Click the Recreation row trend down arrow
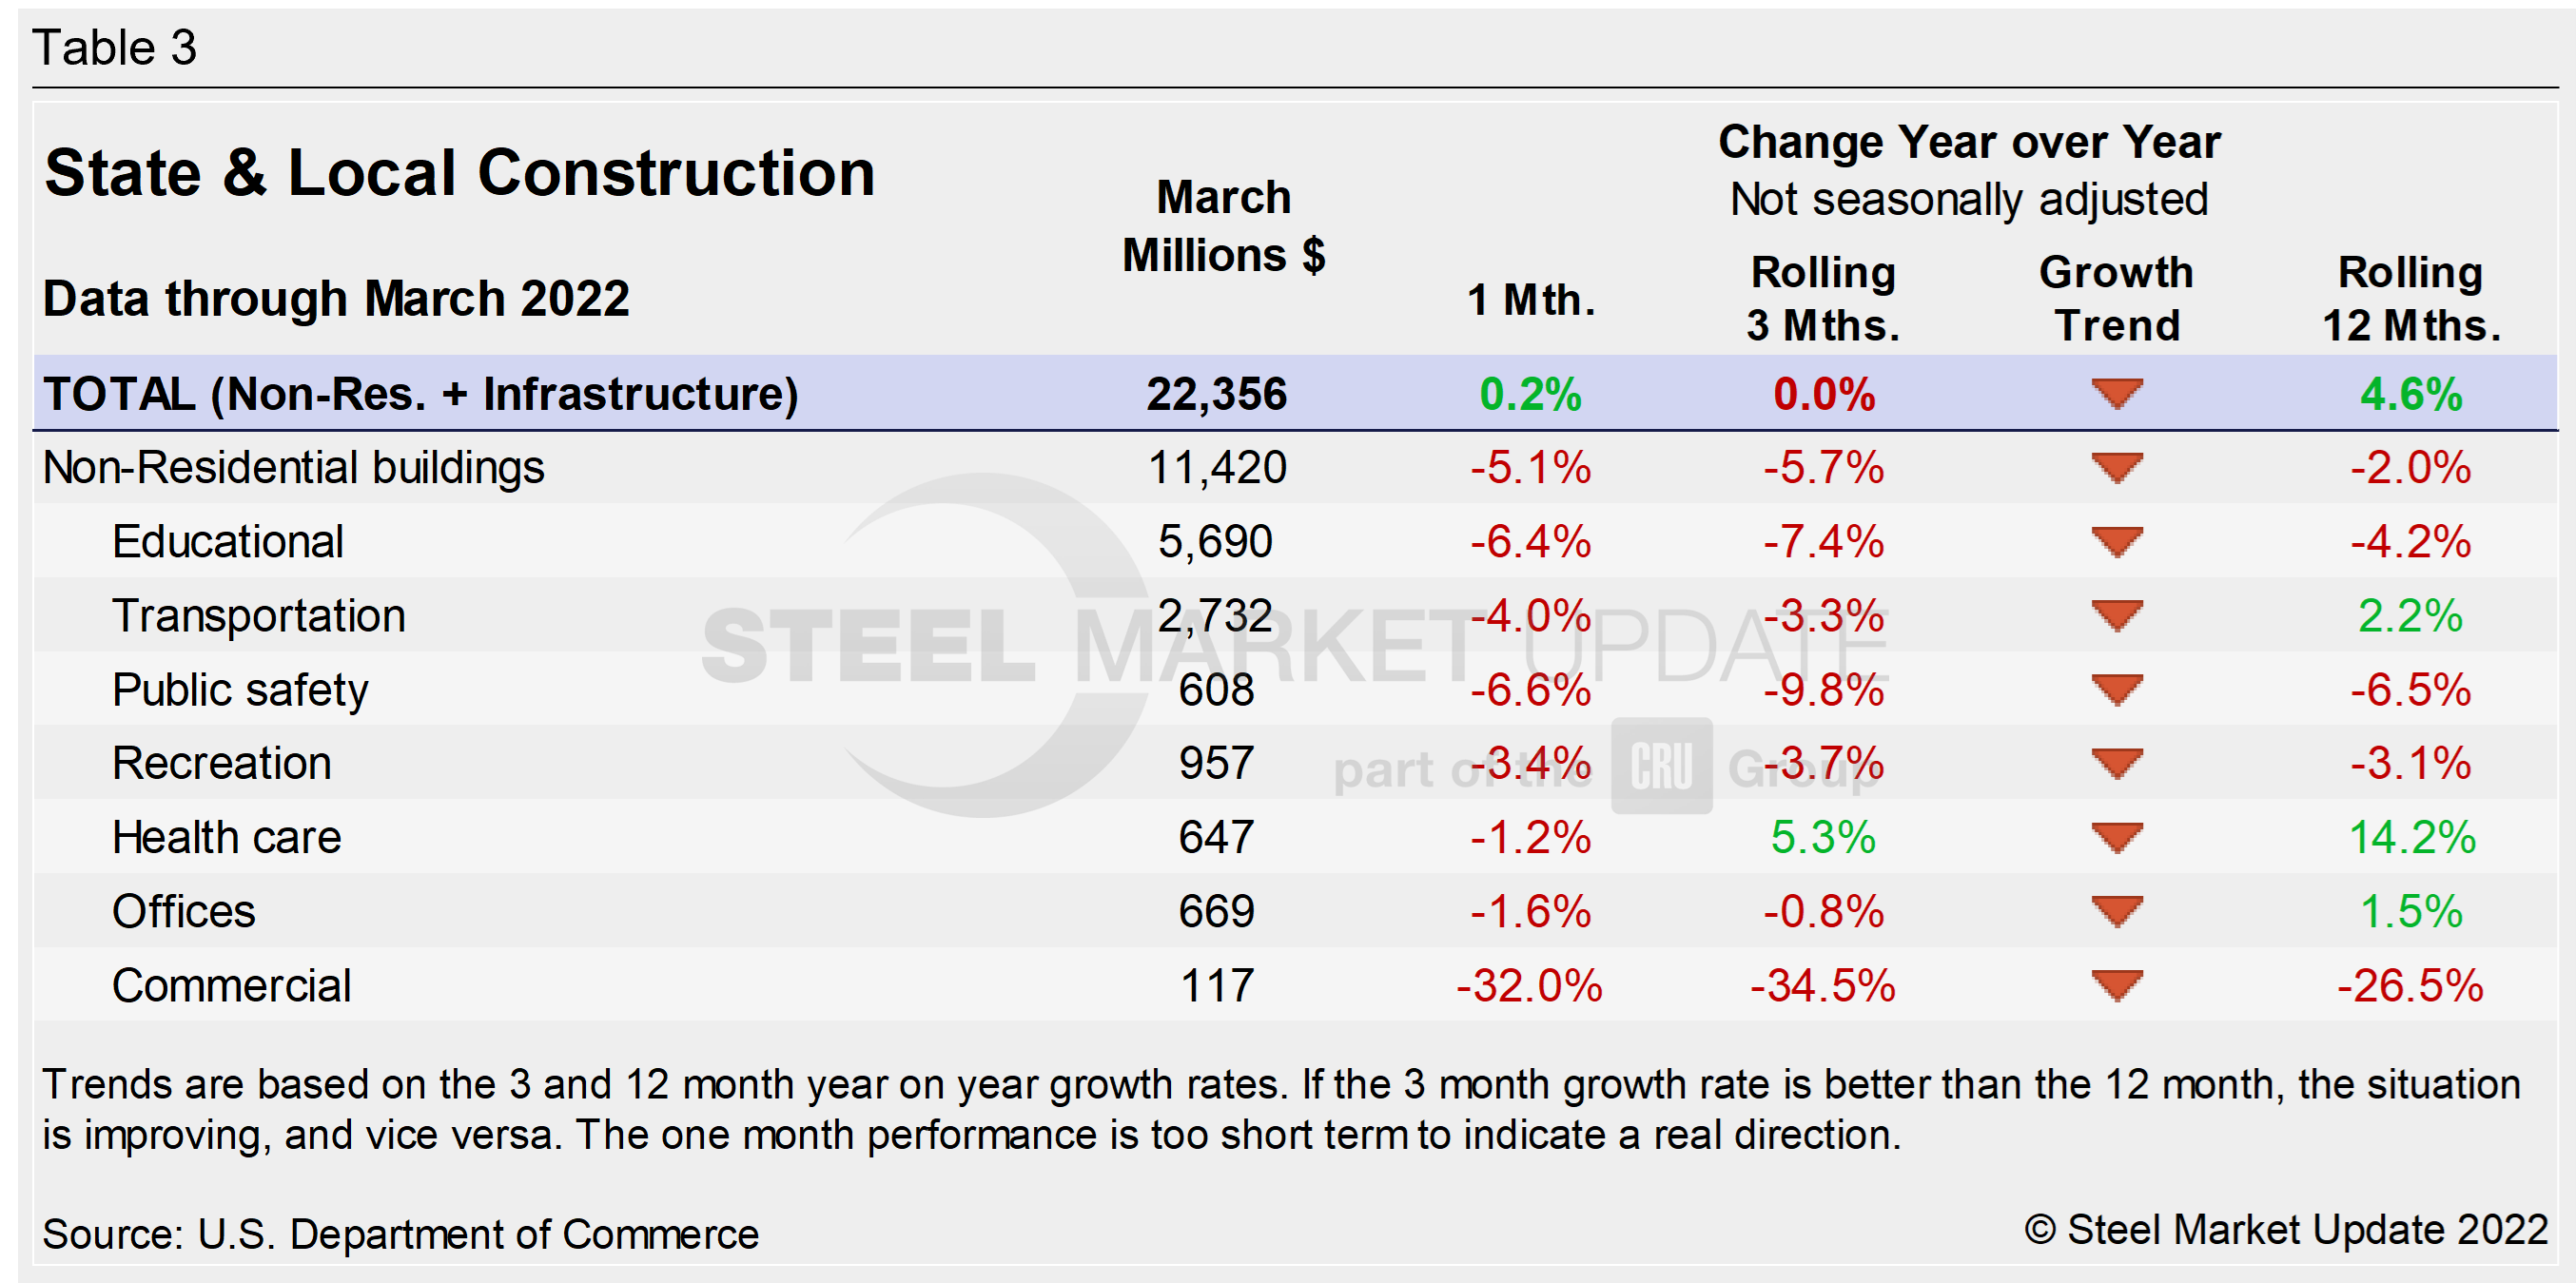2576x1283 pixels. 2116,763
